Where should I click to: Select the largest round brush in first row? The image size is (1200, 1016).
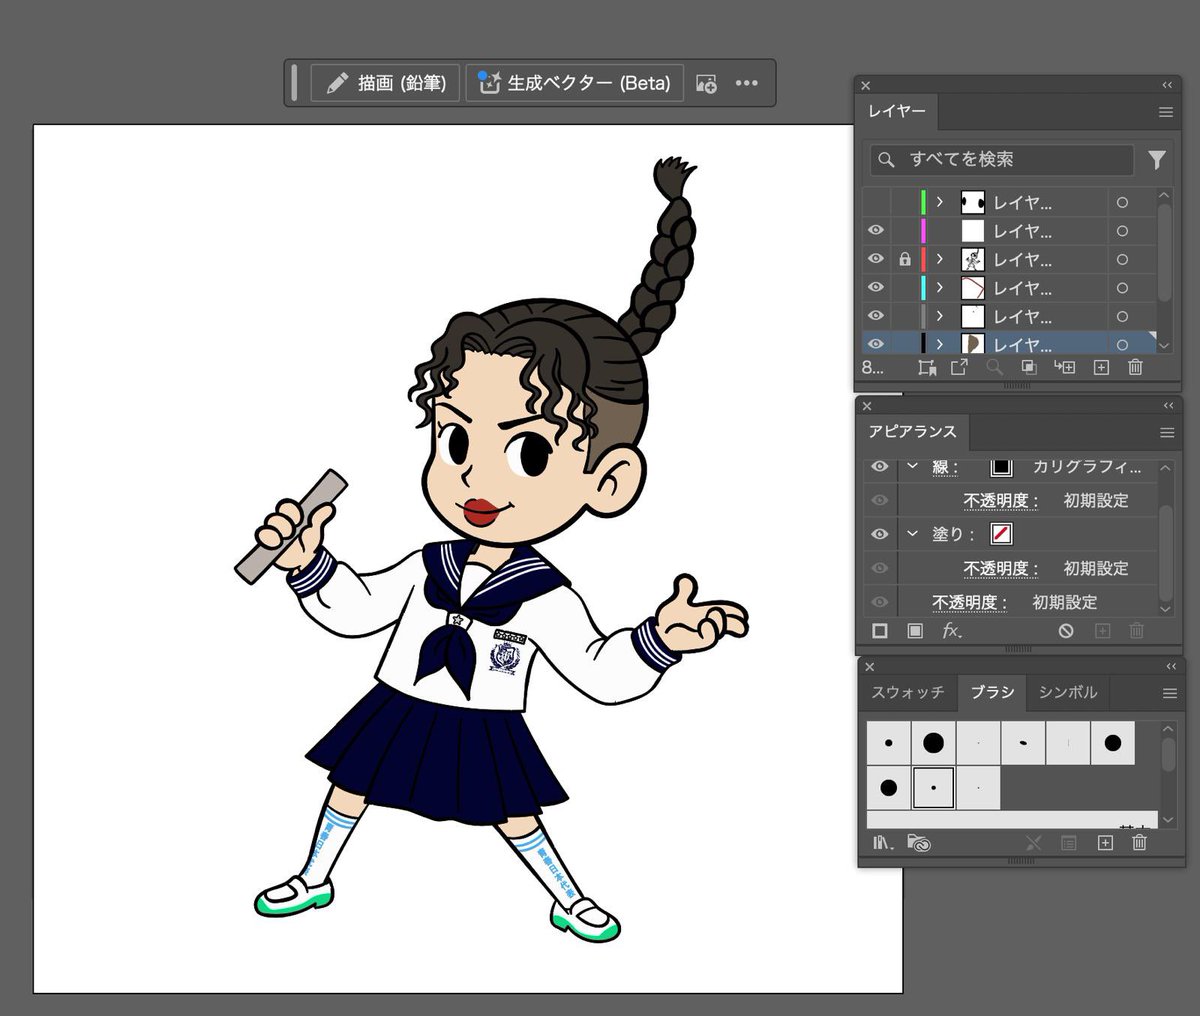pos(933,743)
